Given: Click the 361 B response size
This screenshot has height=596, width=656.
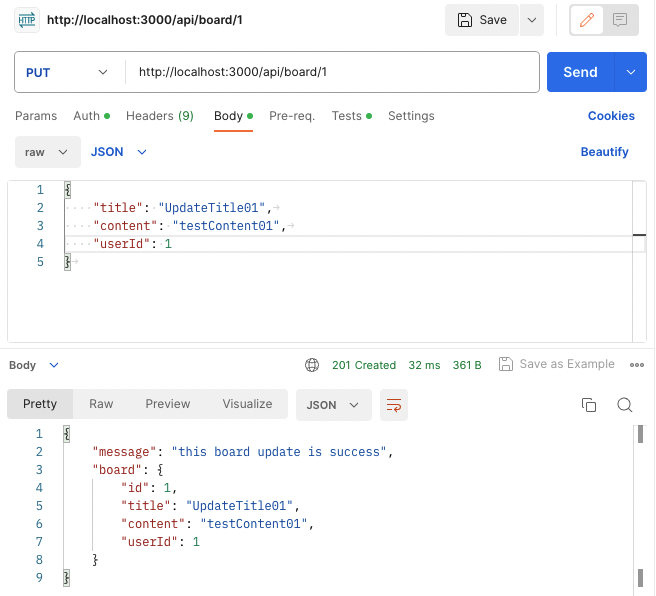Looking at the screenshot, I should pos(467,365).
